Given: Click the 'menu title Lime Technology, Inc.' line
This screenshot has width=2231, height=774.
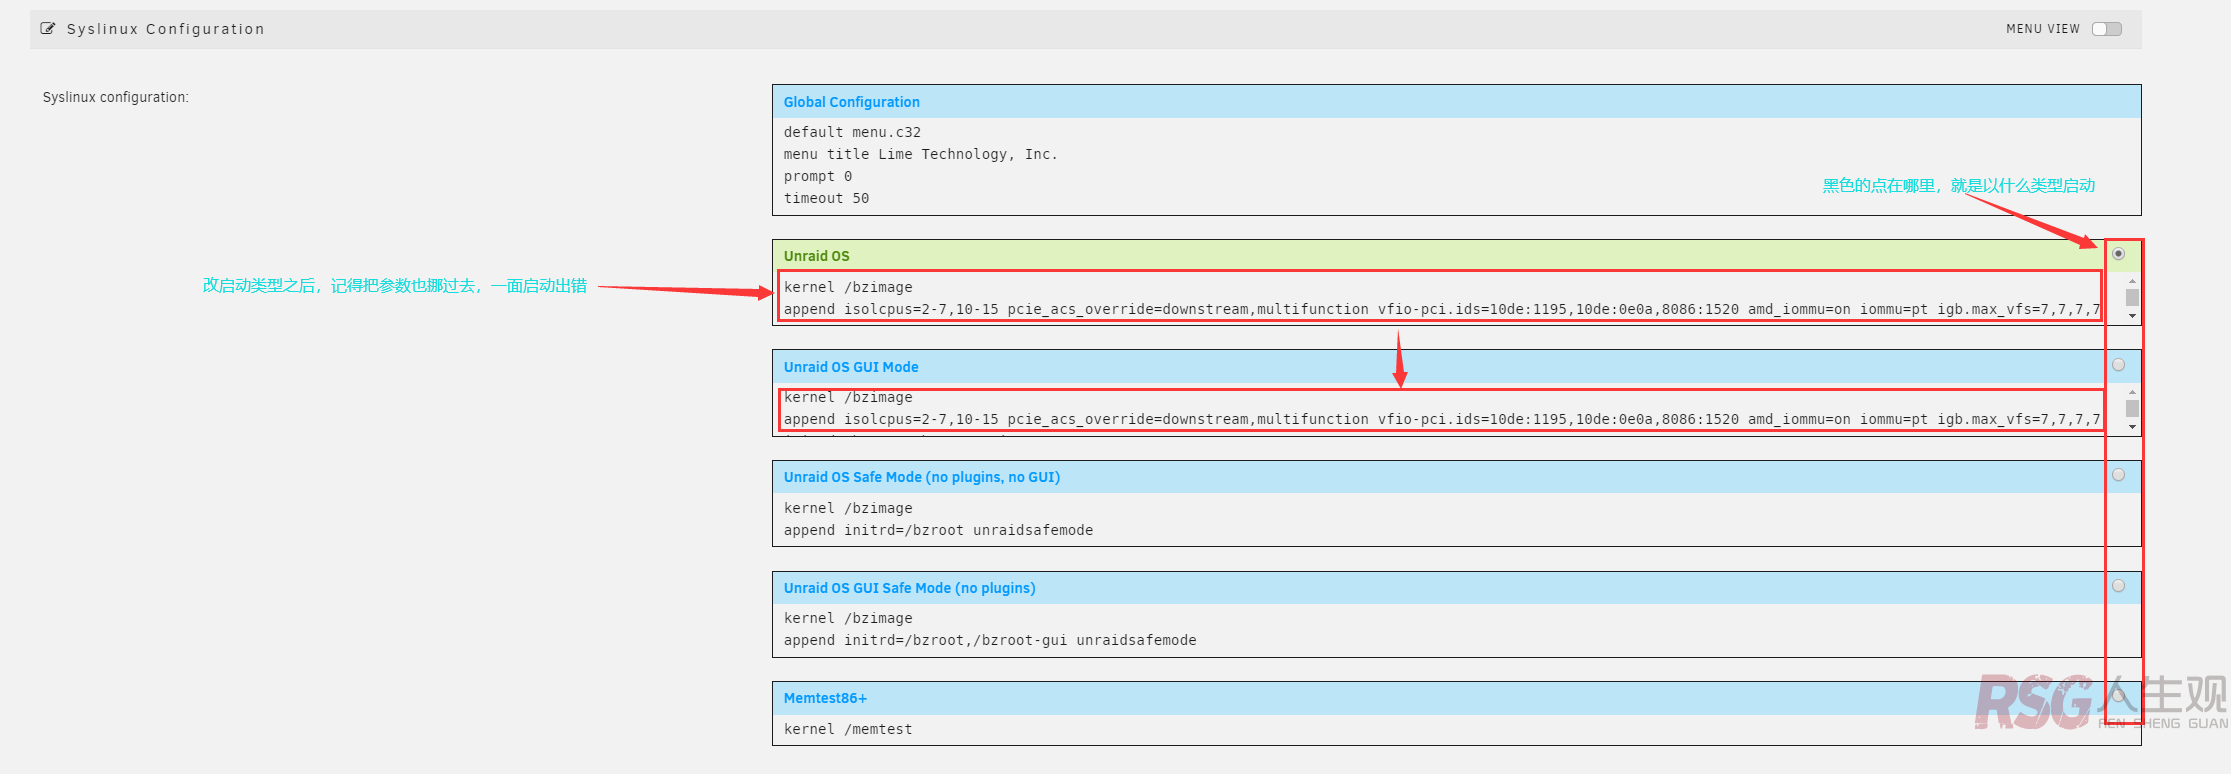Looking at the screenshot, I should 920,154.
